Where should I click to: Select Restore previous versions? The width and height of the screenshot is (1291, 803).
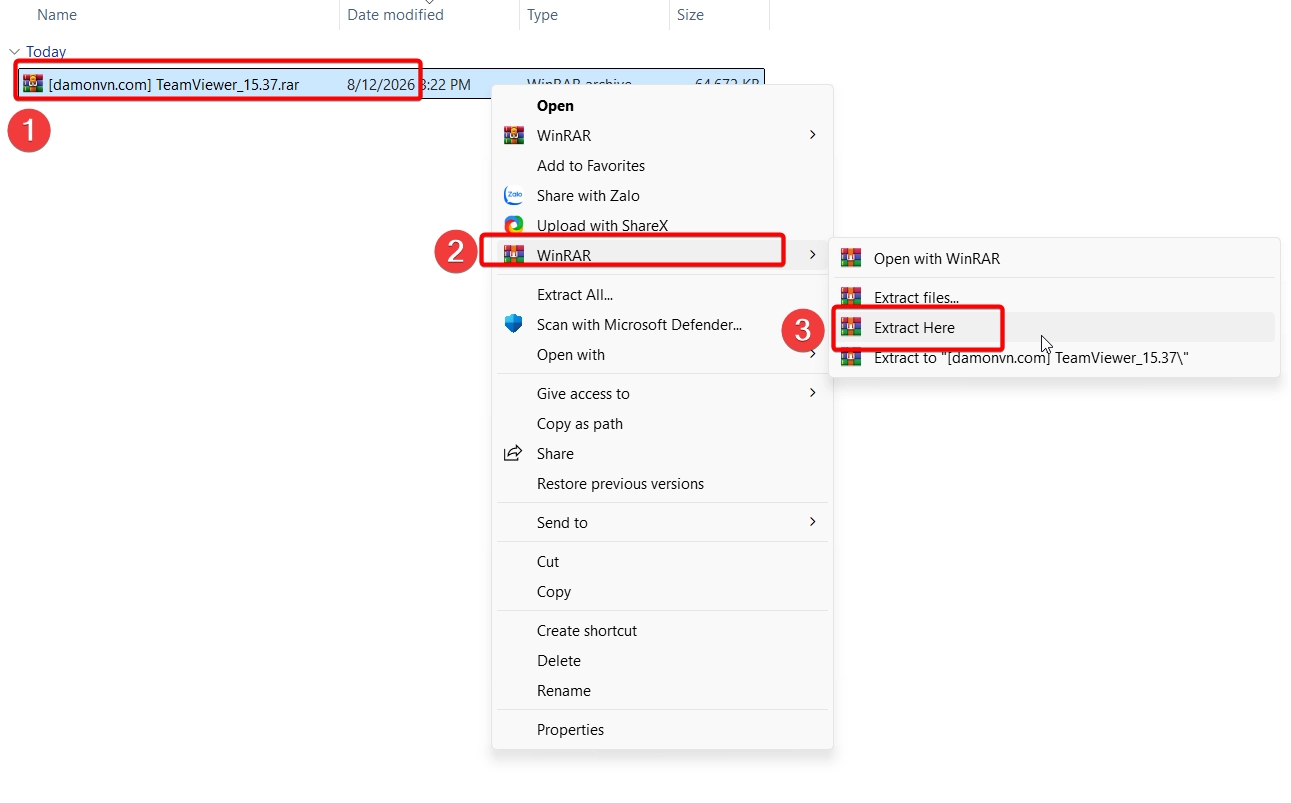[x=620, y=484]
